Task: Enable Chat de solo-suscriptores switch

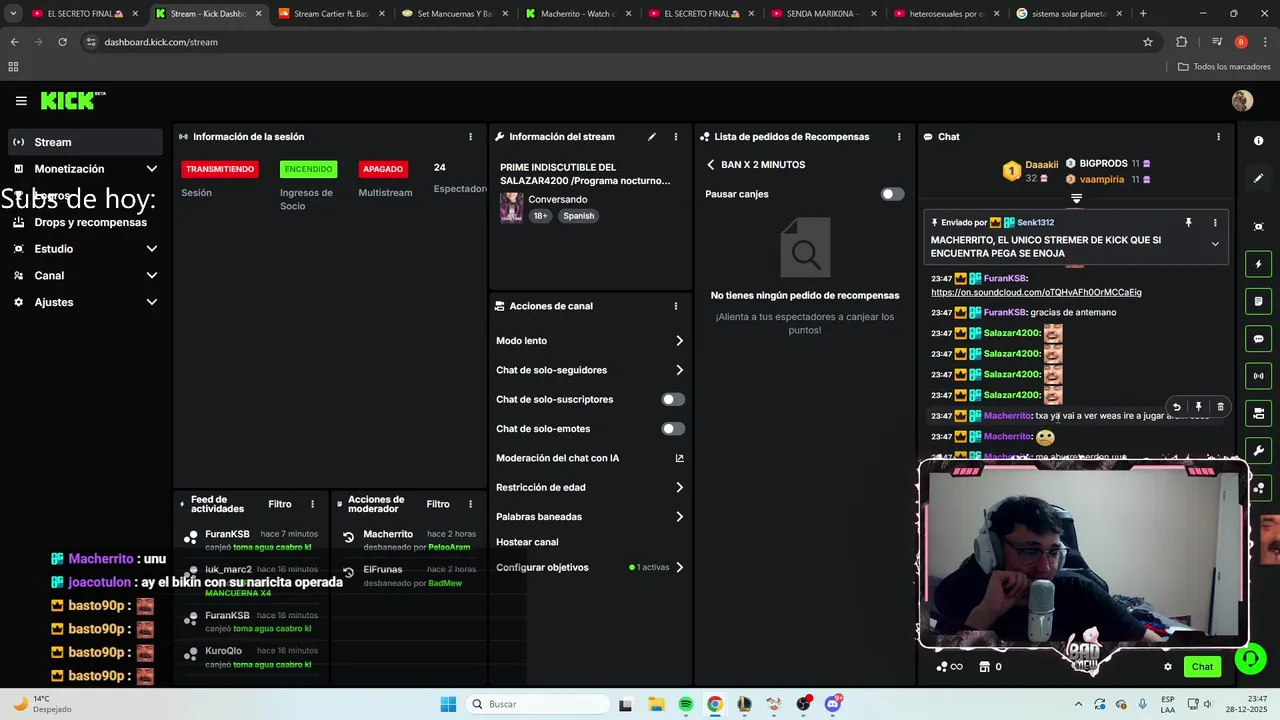Action: (673, 399)
